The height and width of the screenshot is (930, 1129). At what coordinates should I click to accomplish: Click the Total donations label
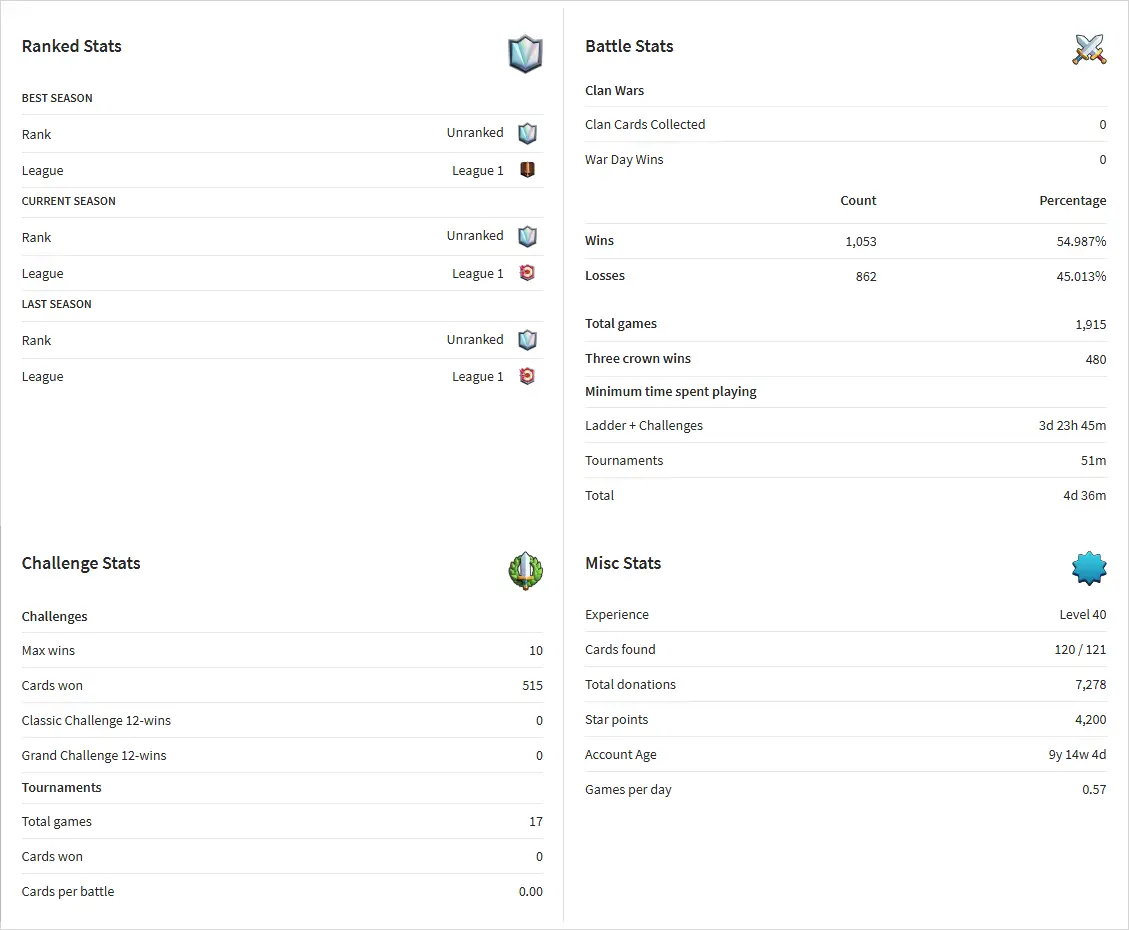click(630, 684)
